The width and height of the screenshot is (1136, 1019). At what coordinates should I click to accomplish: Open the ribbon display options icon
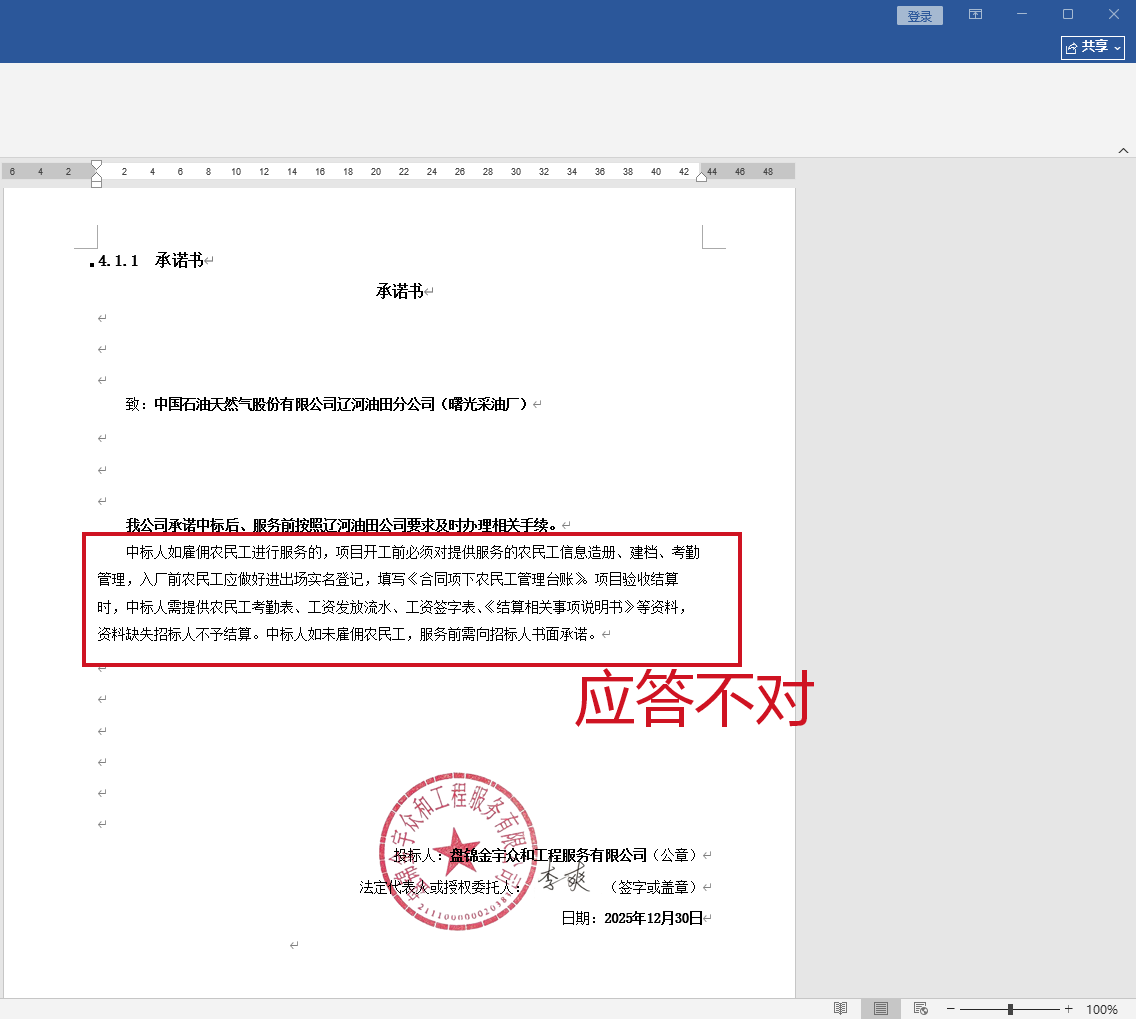975,14
